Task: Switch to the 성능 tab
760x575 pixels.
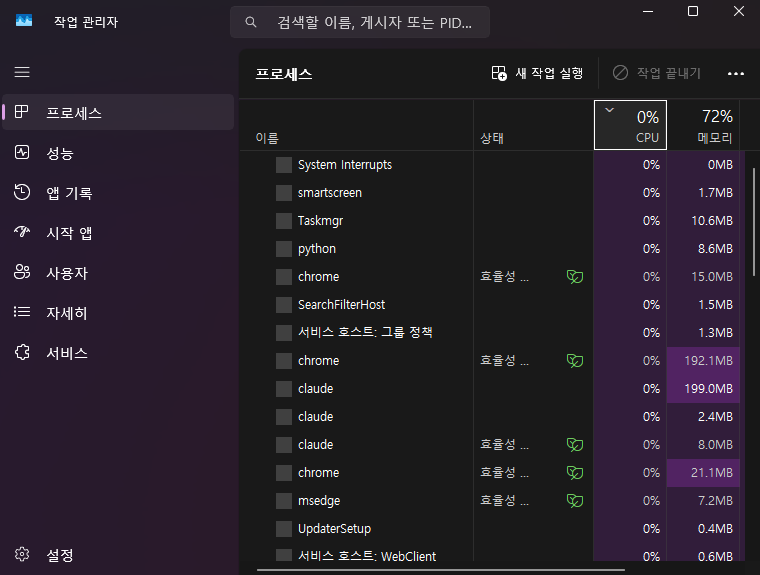Action: click(x=118, y=153)
